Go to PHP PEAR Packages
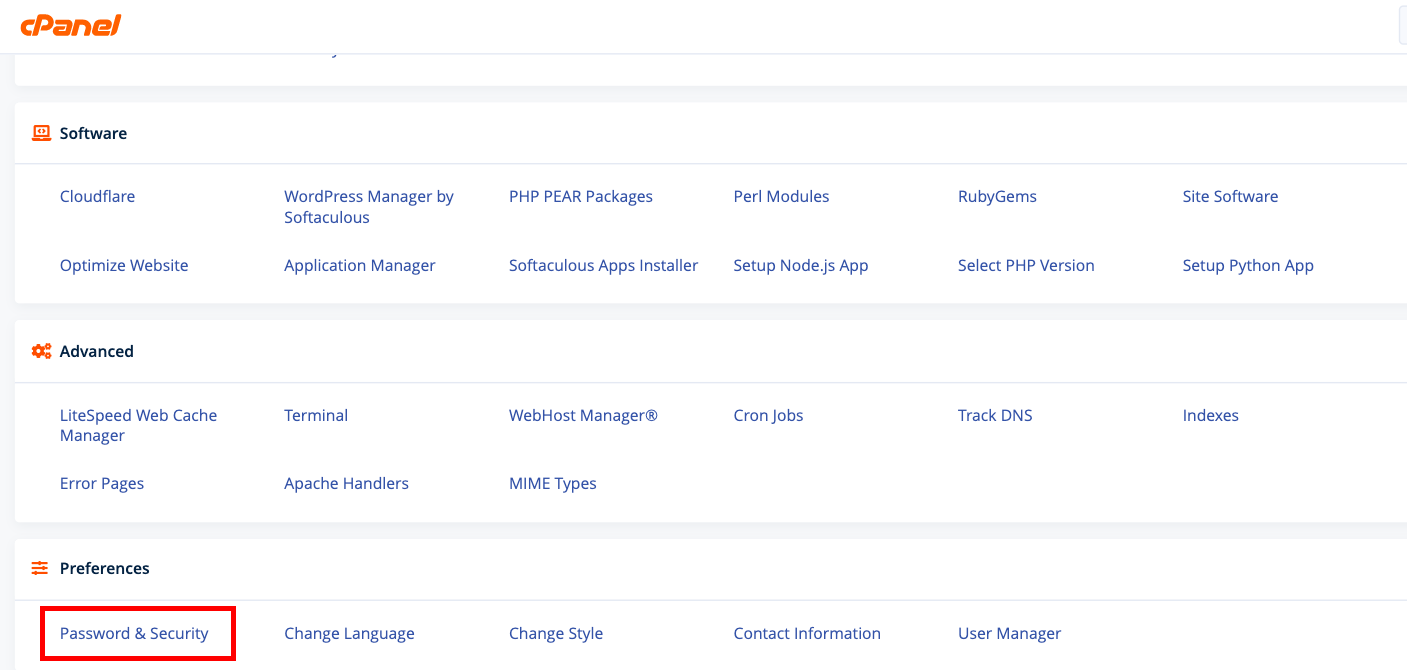Screen dimensions: 1407x670 pyautogui.click(x=580, y=196)
